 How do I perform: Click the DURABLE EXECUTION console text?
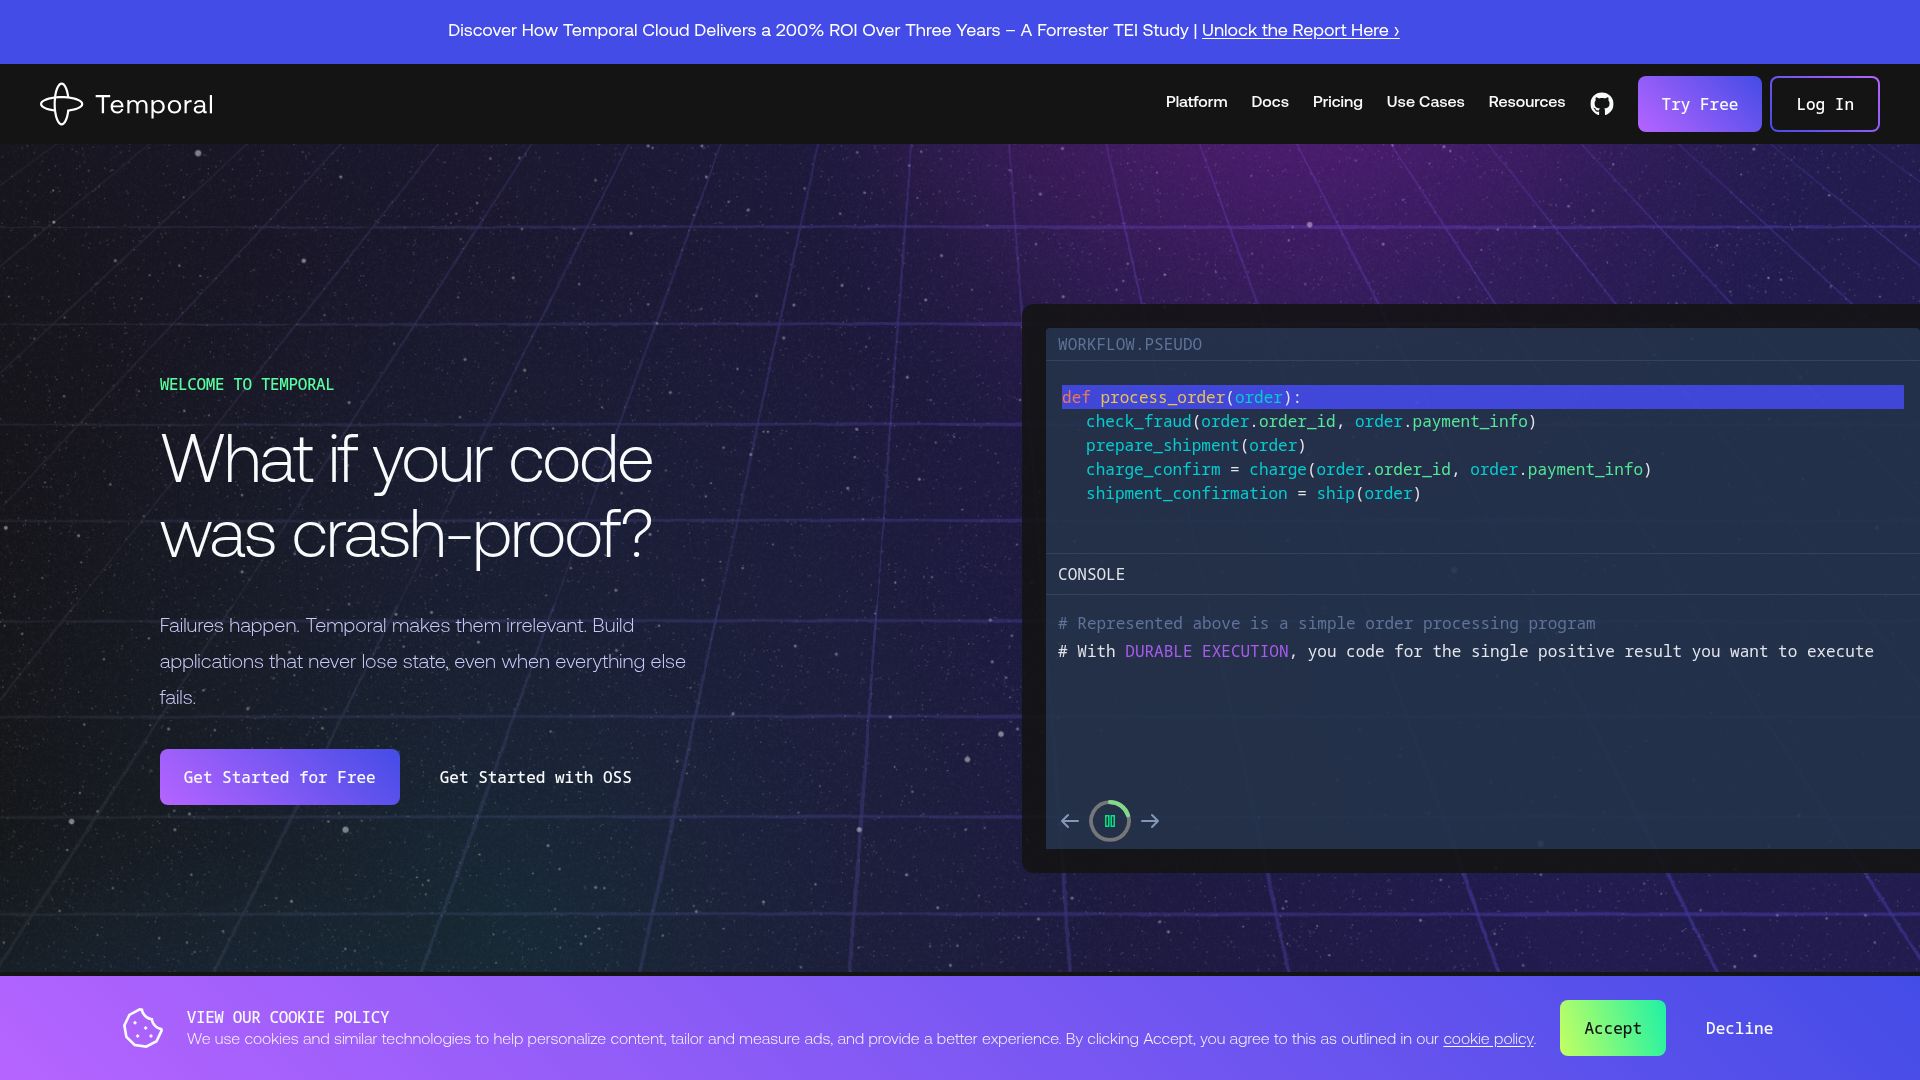(x=1206, y=651)
